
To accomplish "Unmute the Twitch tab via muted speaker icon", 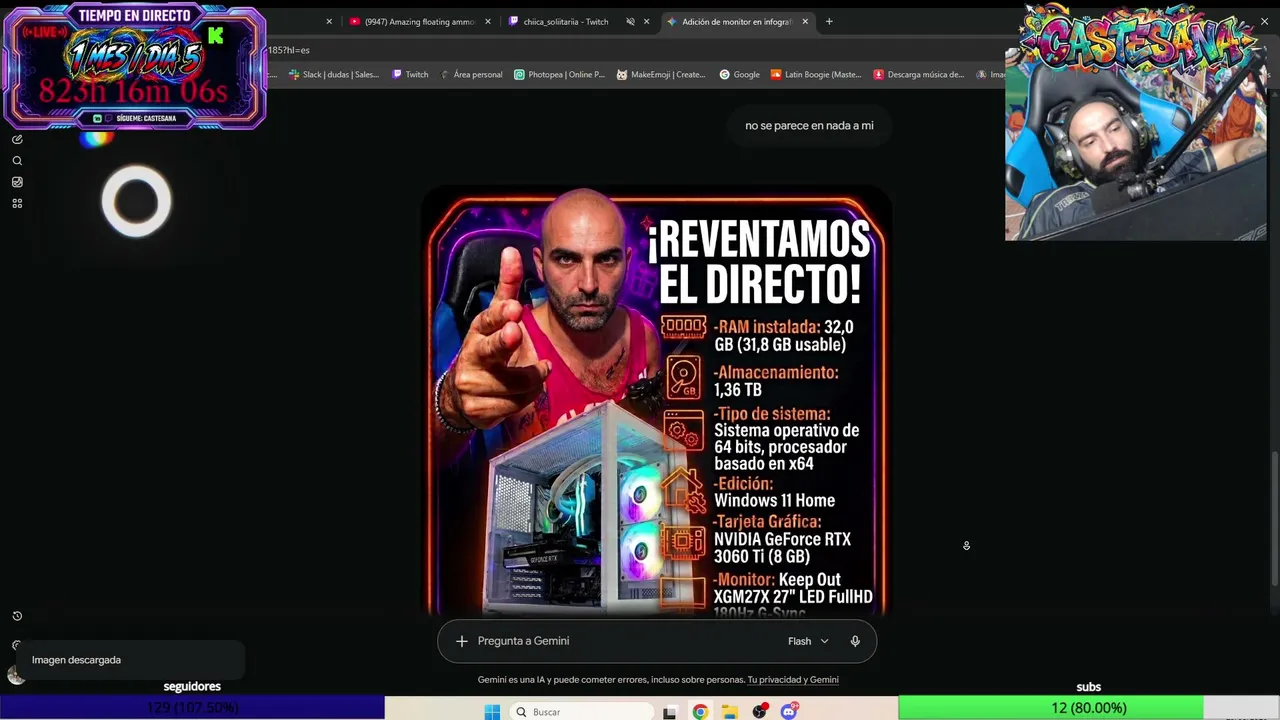I will (x=630, y=21).
